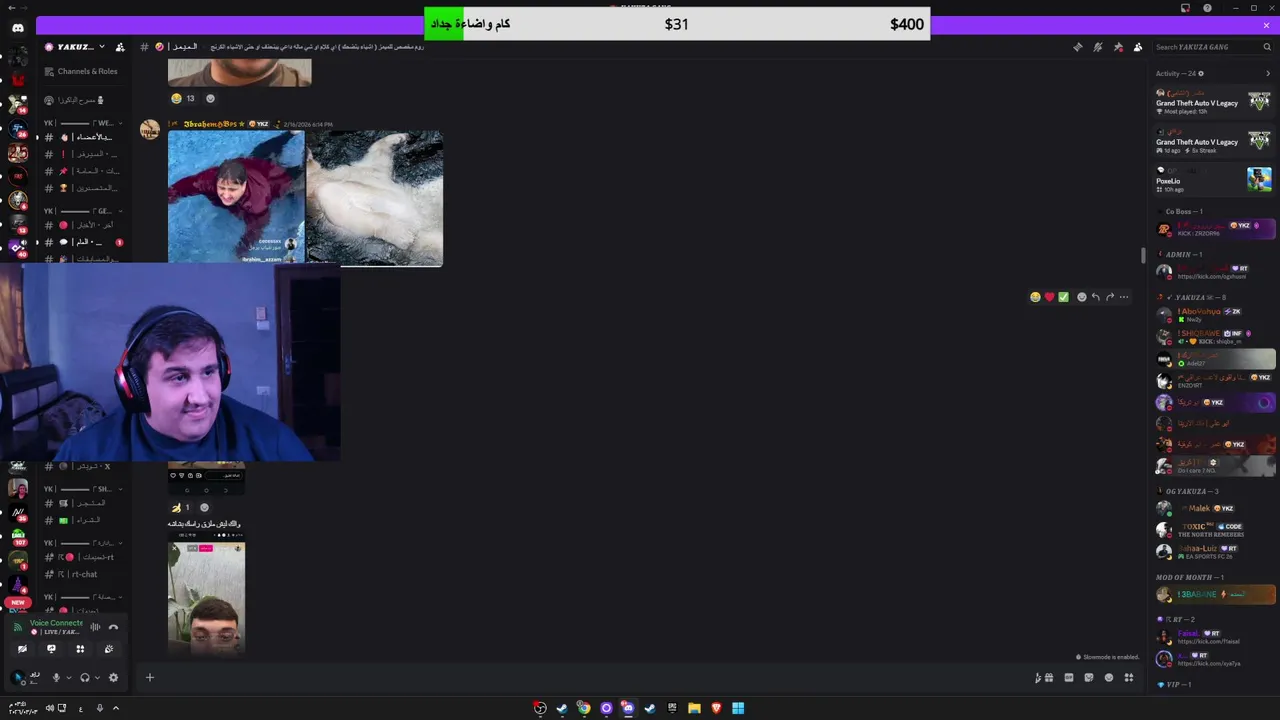Select the server icon with badge 14

point(18,104)
